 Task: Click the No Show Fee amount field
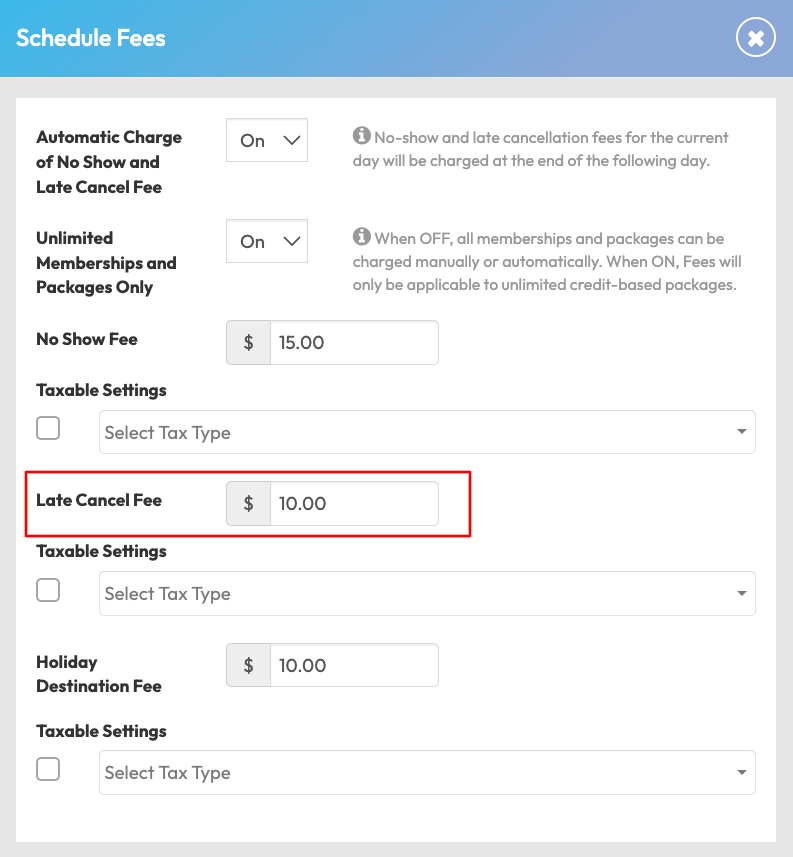tap(354, 342)
